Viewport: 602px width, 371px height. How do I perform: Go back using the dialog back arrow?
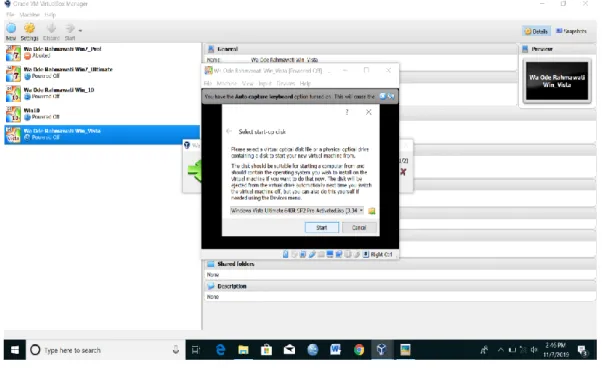tap(229, 131)
